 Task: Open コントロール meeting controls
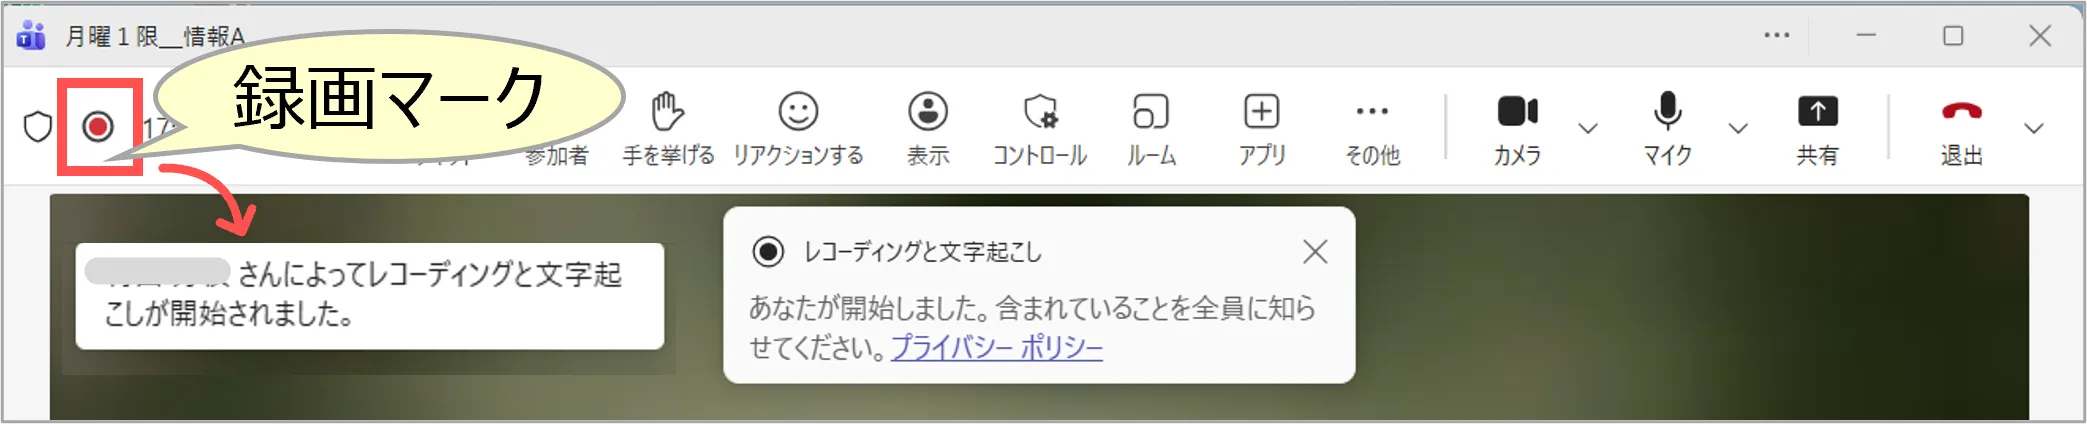point(1040,128)
